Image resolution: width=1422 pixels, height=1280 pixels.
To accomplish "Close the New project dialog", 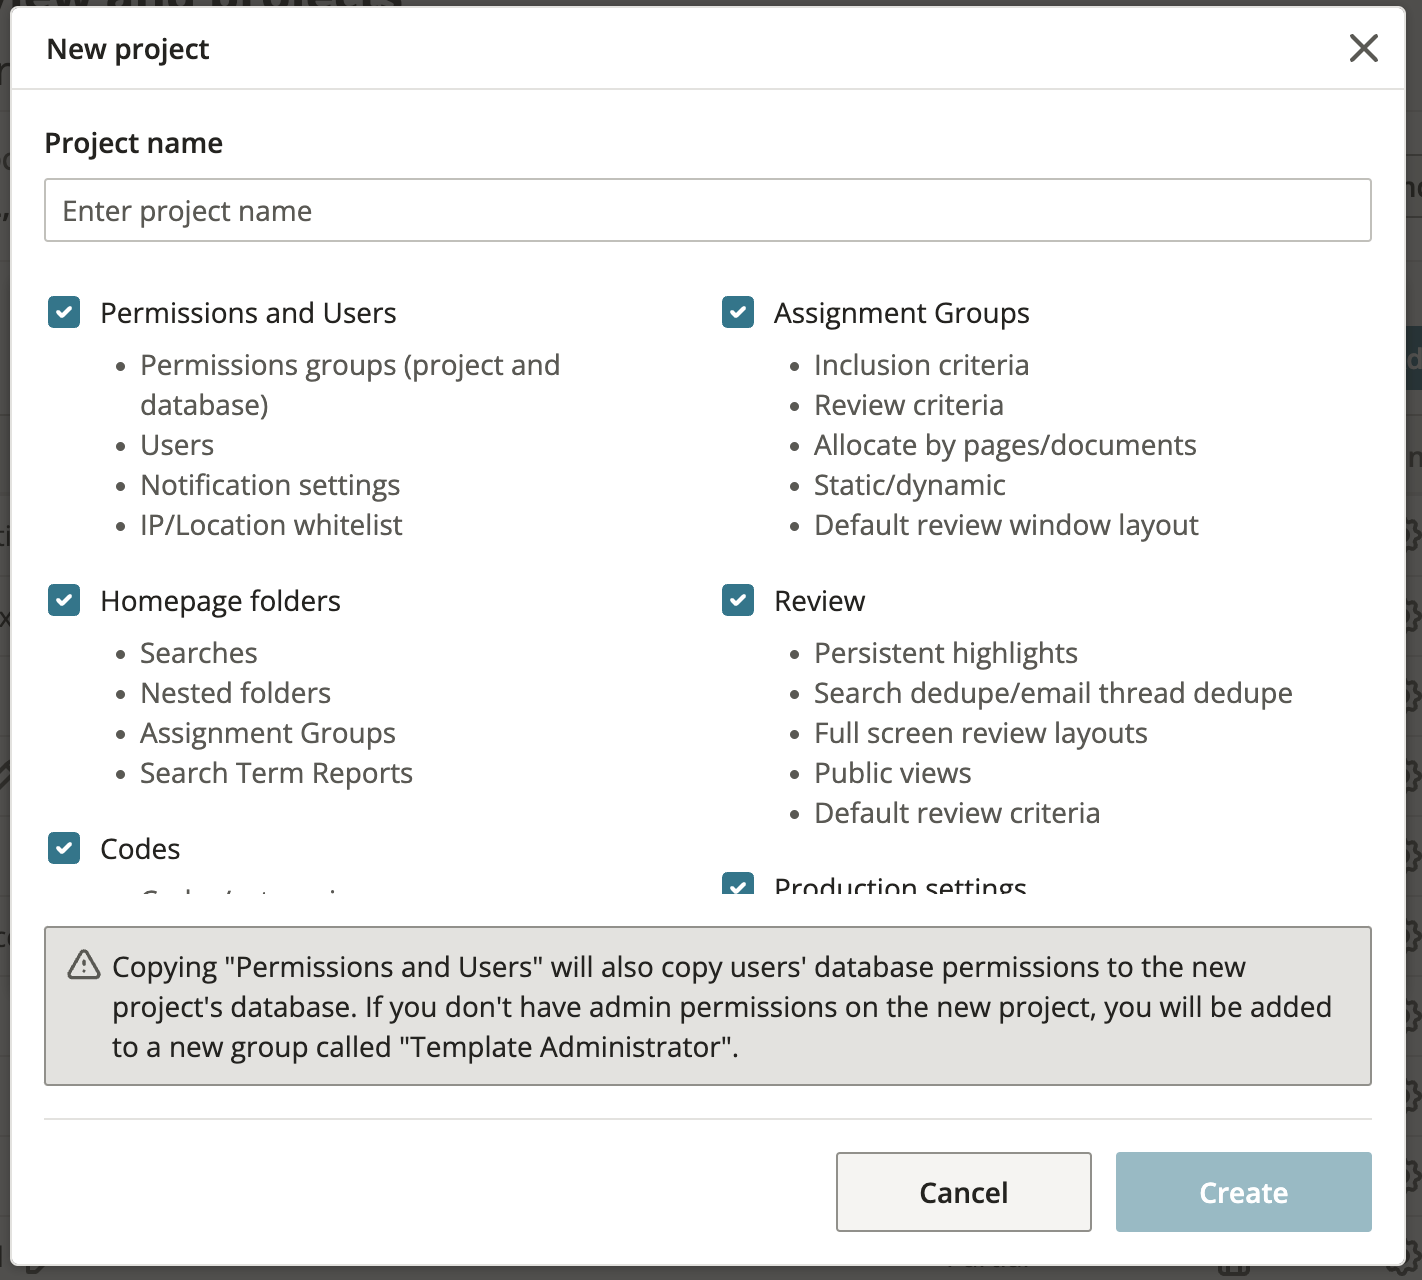I will pos(1363,48).
